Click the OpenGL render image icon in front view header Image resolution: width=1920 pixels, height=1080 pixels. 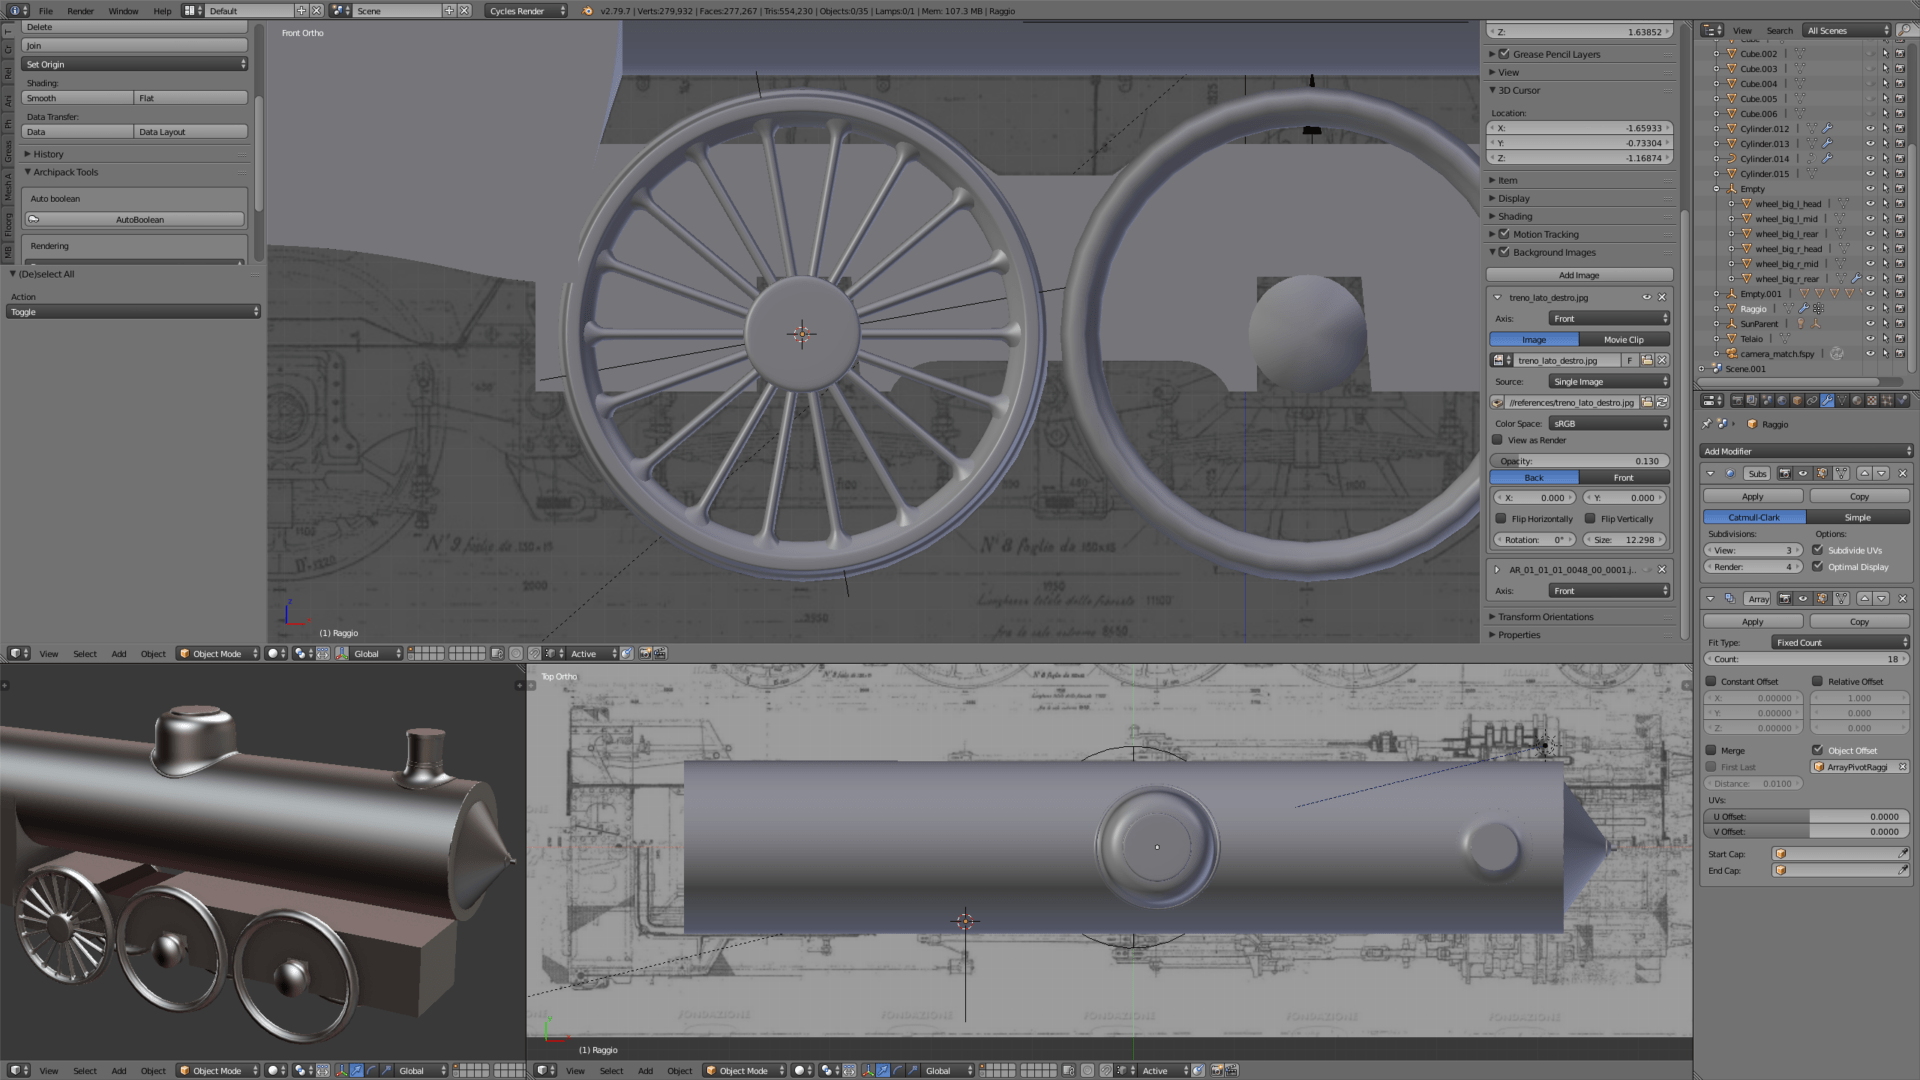pos(645,653)
